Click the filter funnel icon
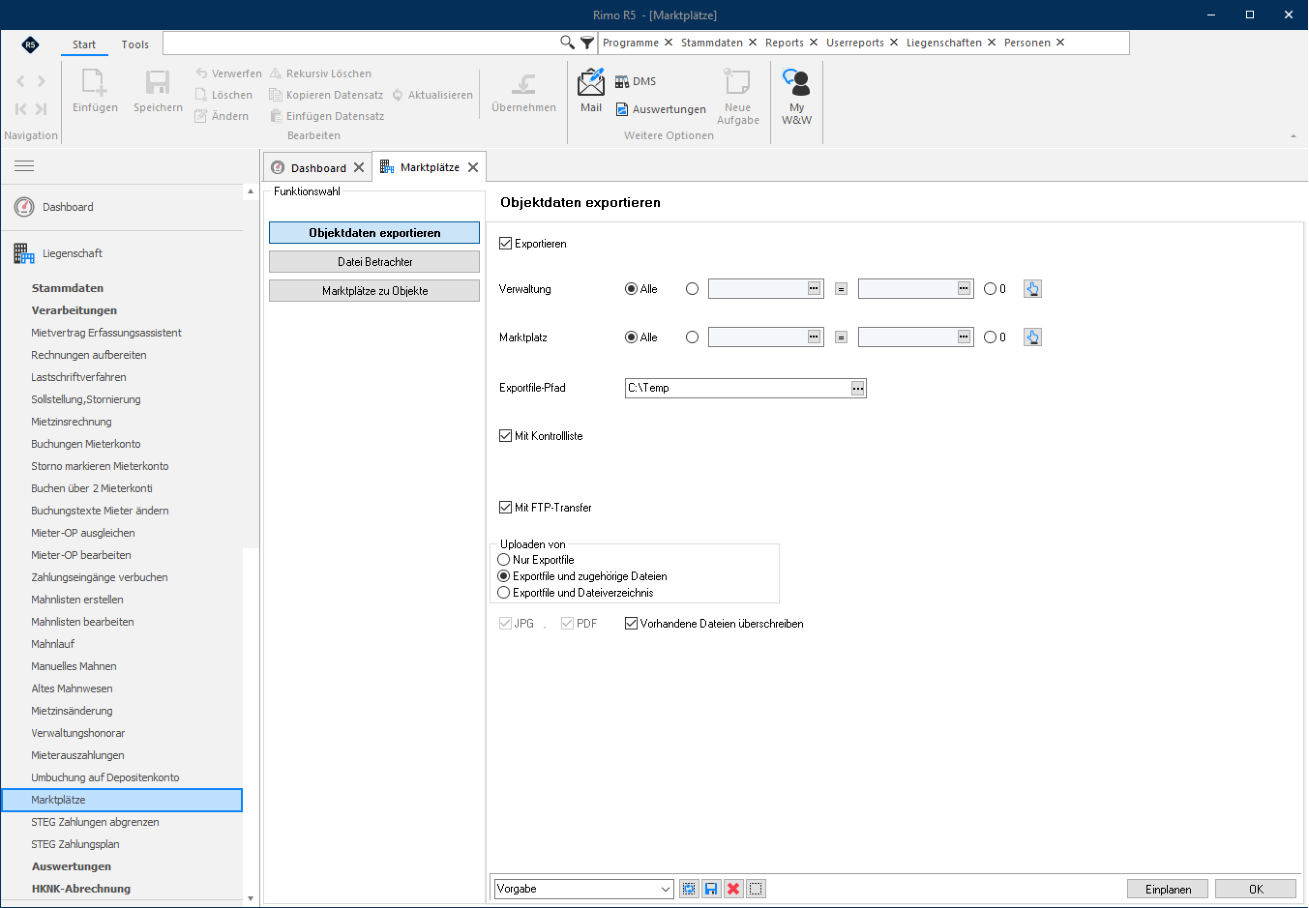 pyautogui.click(x=587, y=43)
